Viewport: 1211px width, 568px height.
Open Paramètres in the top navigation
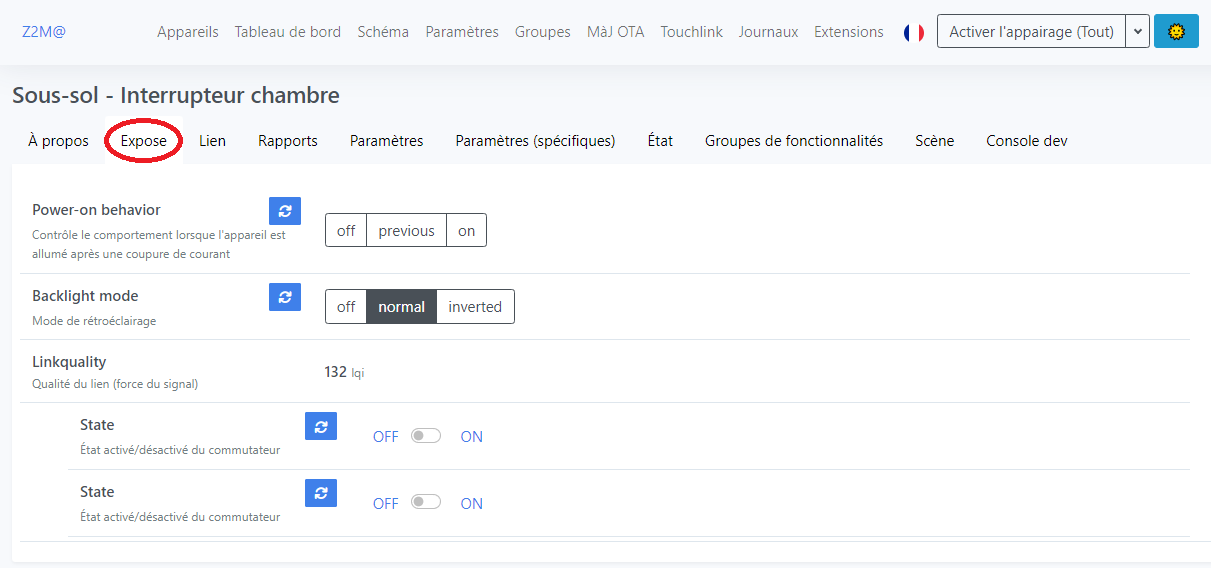pos(462,32)
